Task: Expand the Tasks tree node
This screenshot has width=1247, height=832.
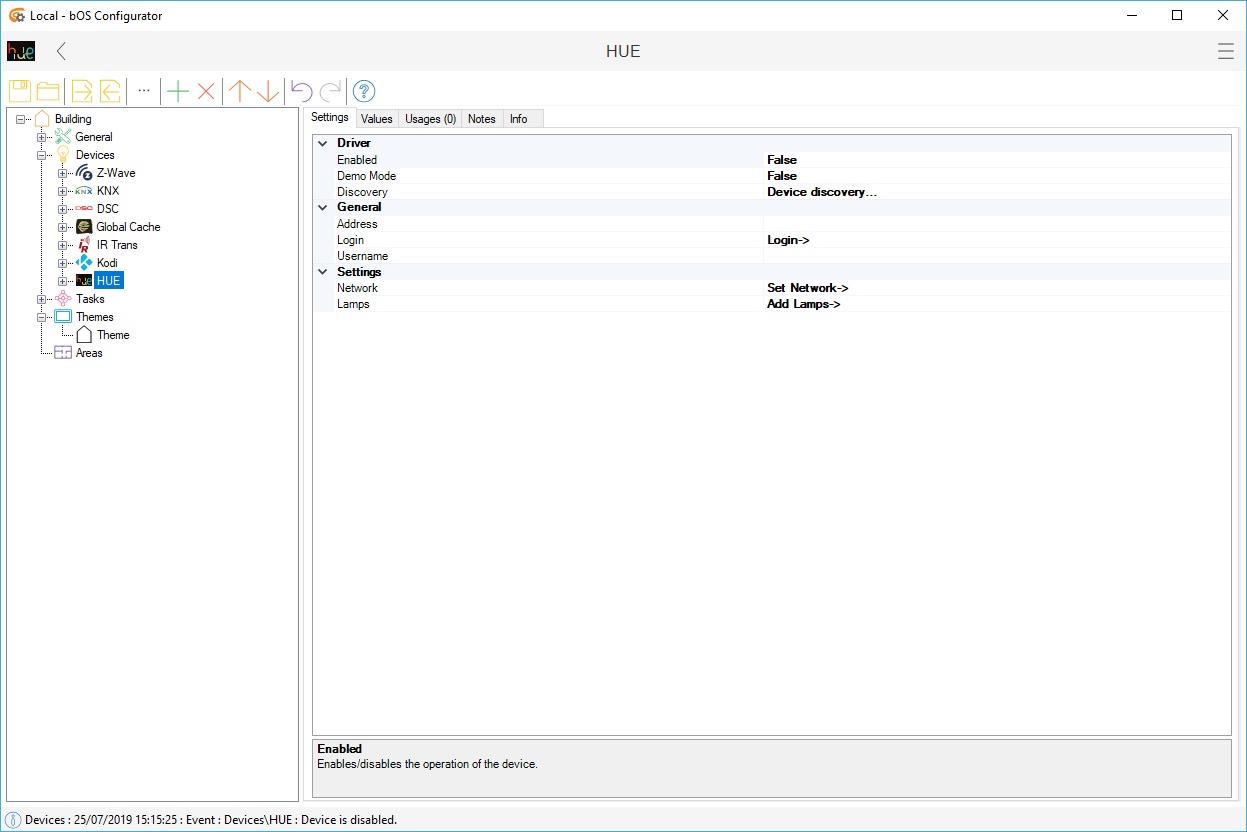Action: coord(42,300)
